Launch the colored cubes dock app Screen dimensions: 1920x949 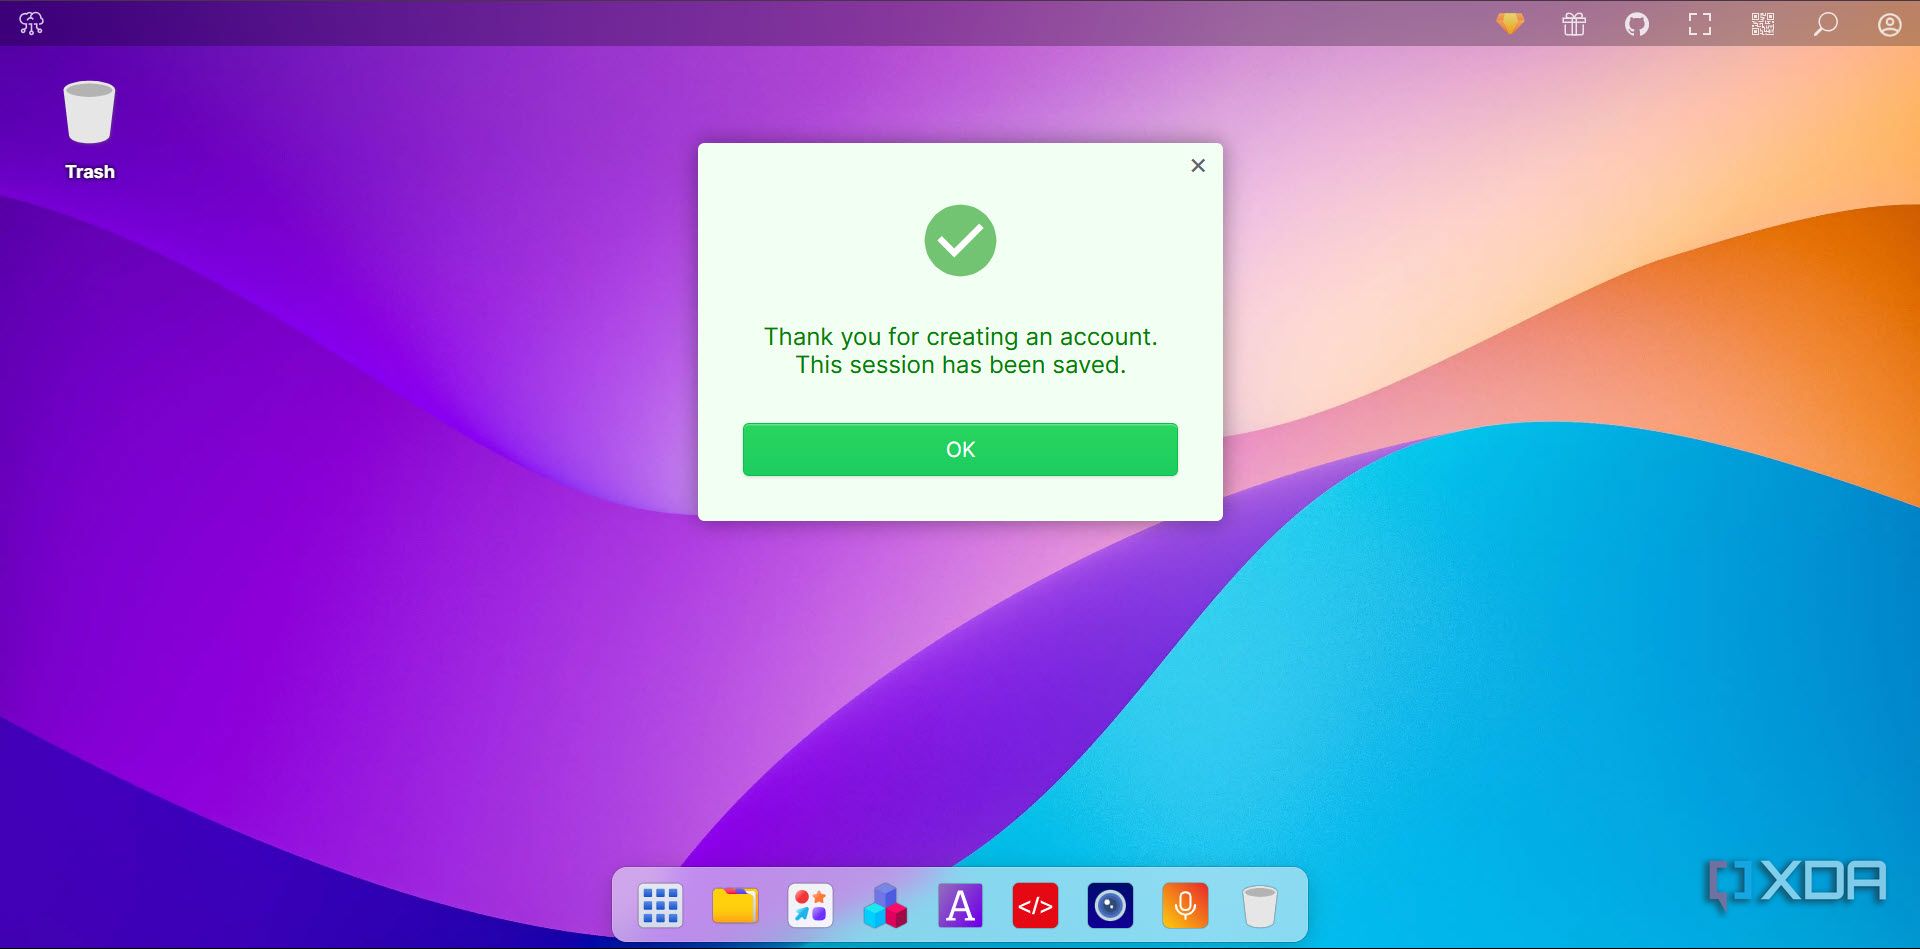[885, 906]
